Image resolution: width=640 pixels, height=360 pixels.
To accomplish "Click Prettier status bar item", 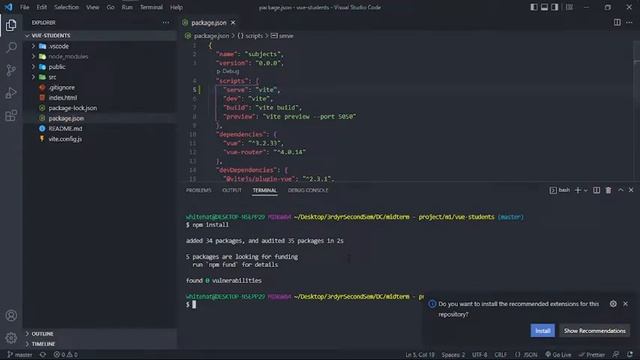I will click(591, 355).
